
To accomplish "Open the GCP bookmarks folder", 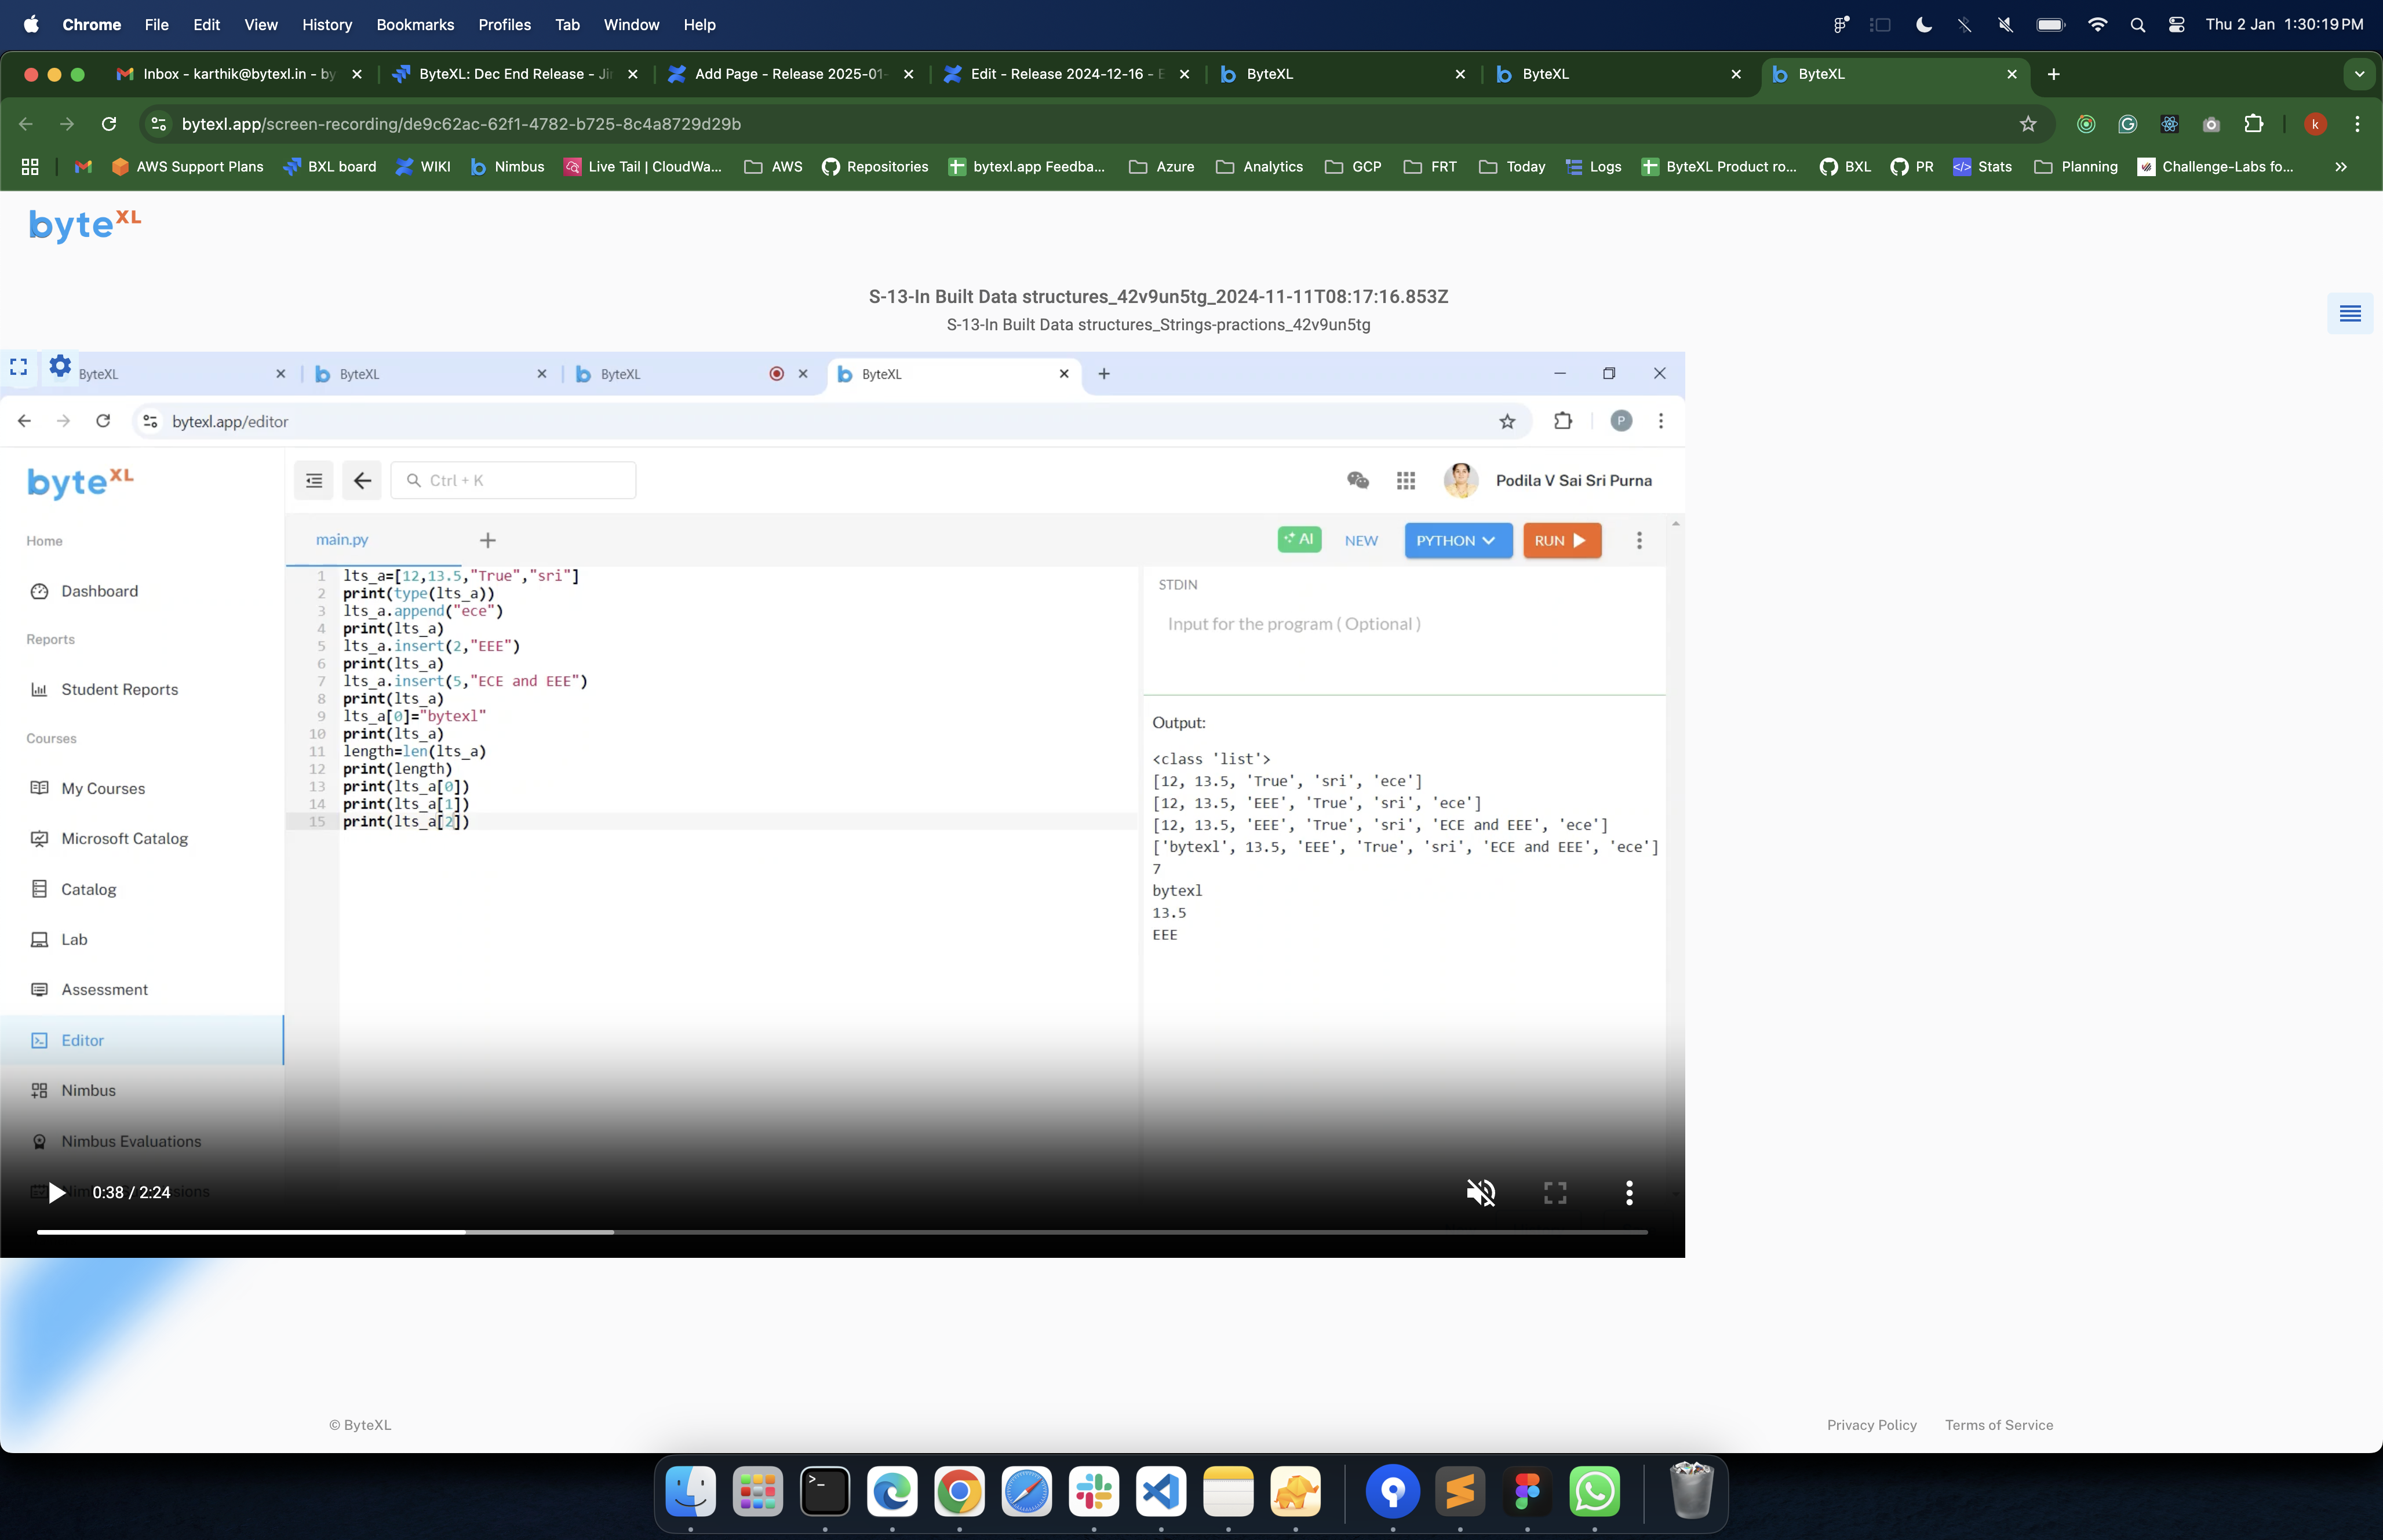I will (1353, 167).
